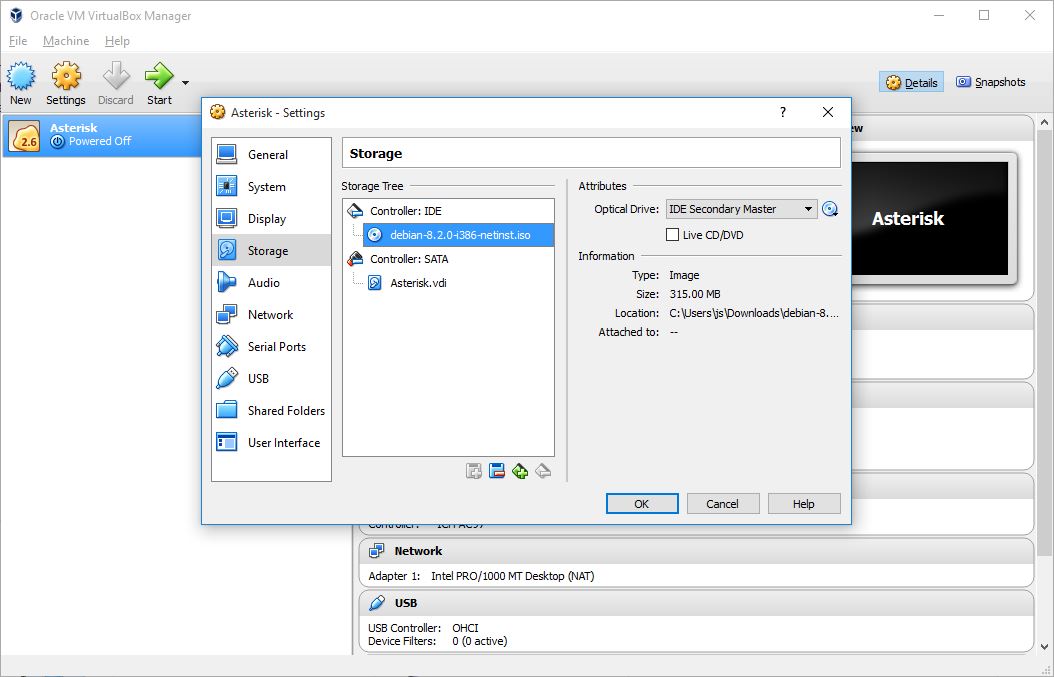Click the question mark help icon in titlebar
Viewport: 1054px width, 677px height.
coord(782,112)
